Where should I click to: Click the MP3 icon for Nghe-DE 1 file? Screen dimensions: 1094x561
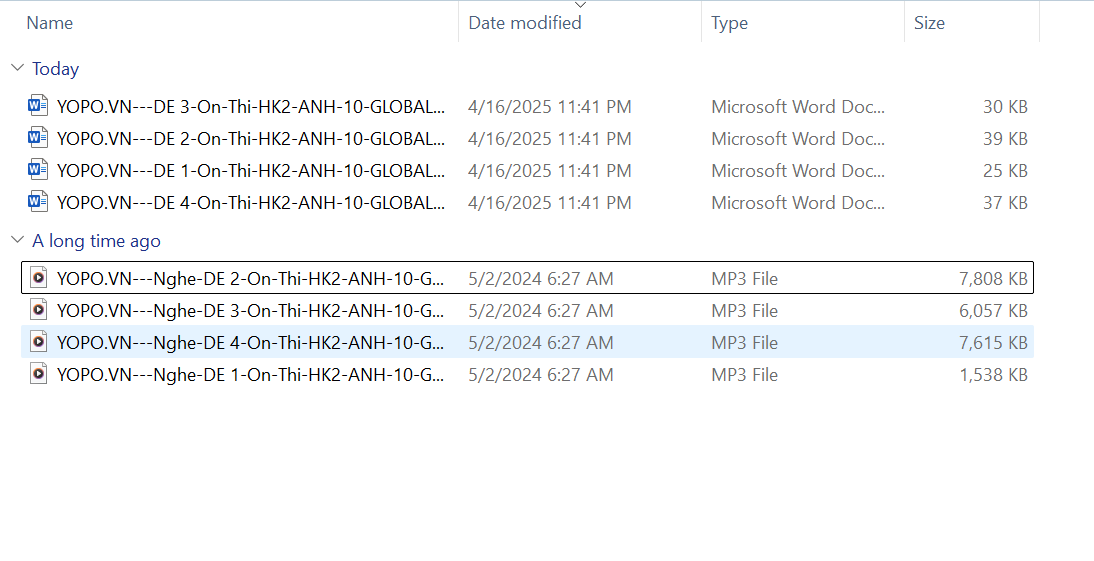[38, 374]
